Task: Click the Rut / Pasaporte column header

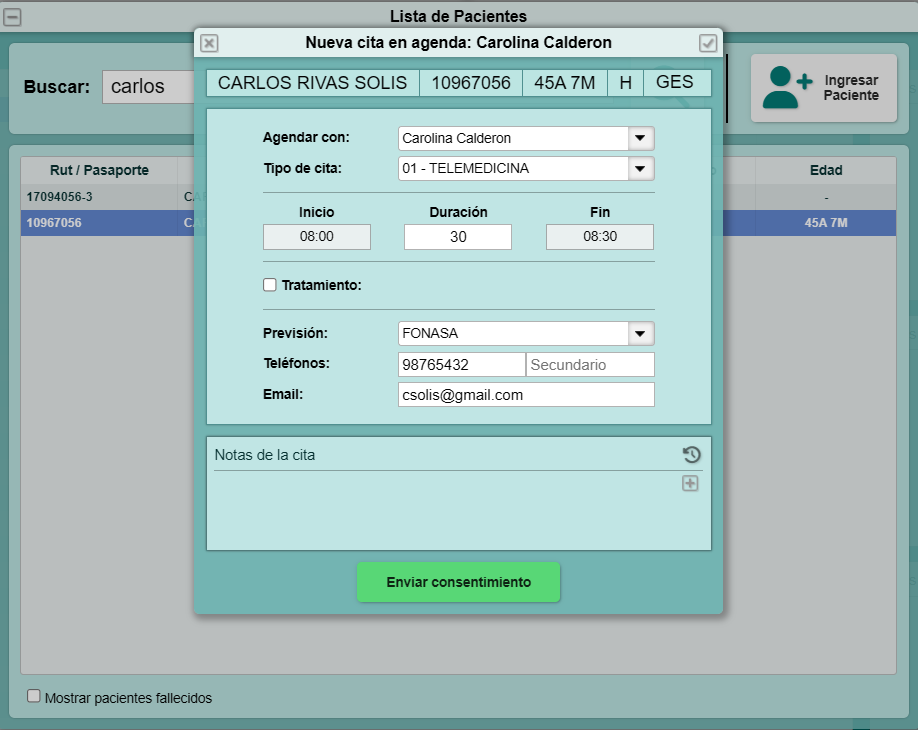Action: [x=99, y=170]
